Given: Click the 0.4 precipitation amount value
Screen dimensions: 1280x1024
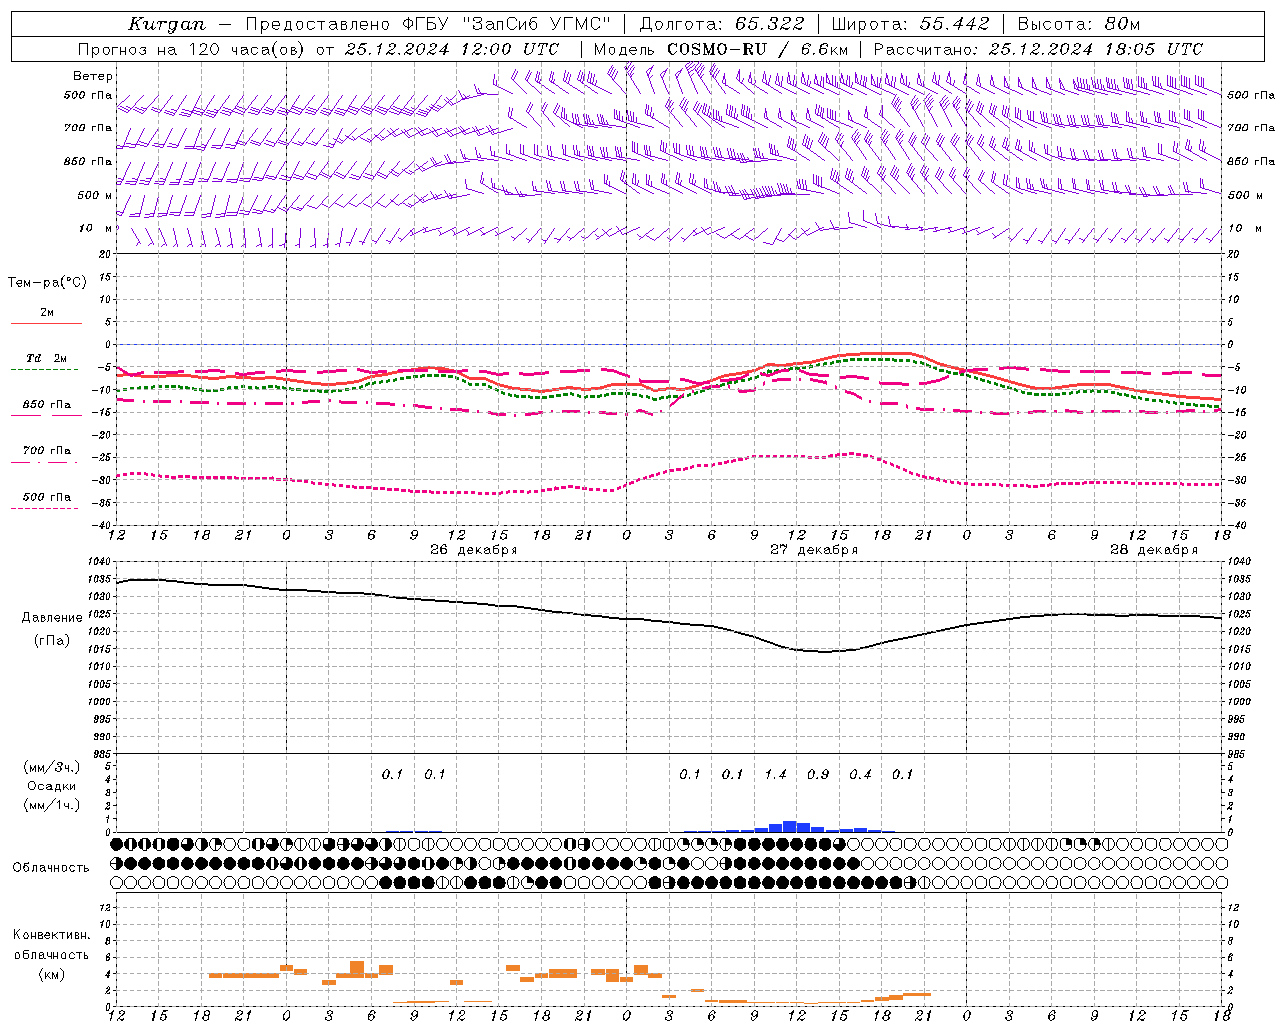Looking at the screenshot, I should (860, 774).
